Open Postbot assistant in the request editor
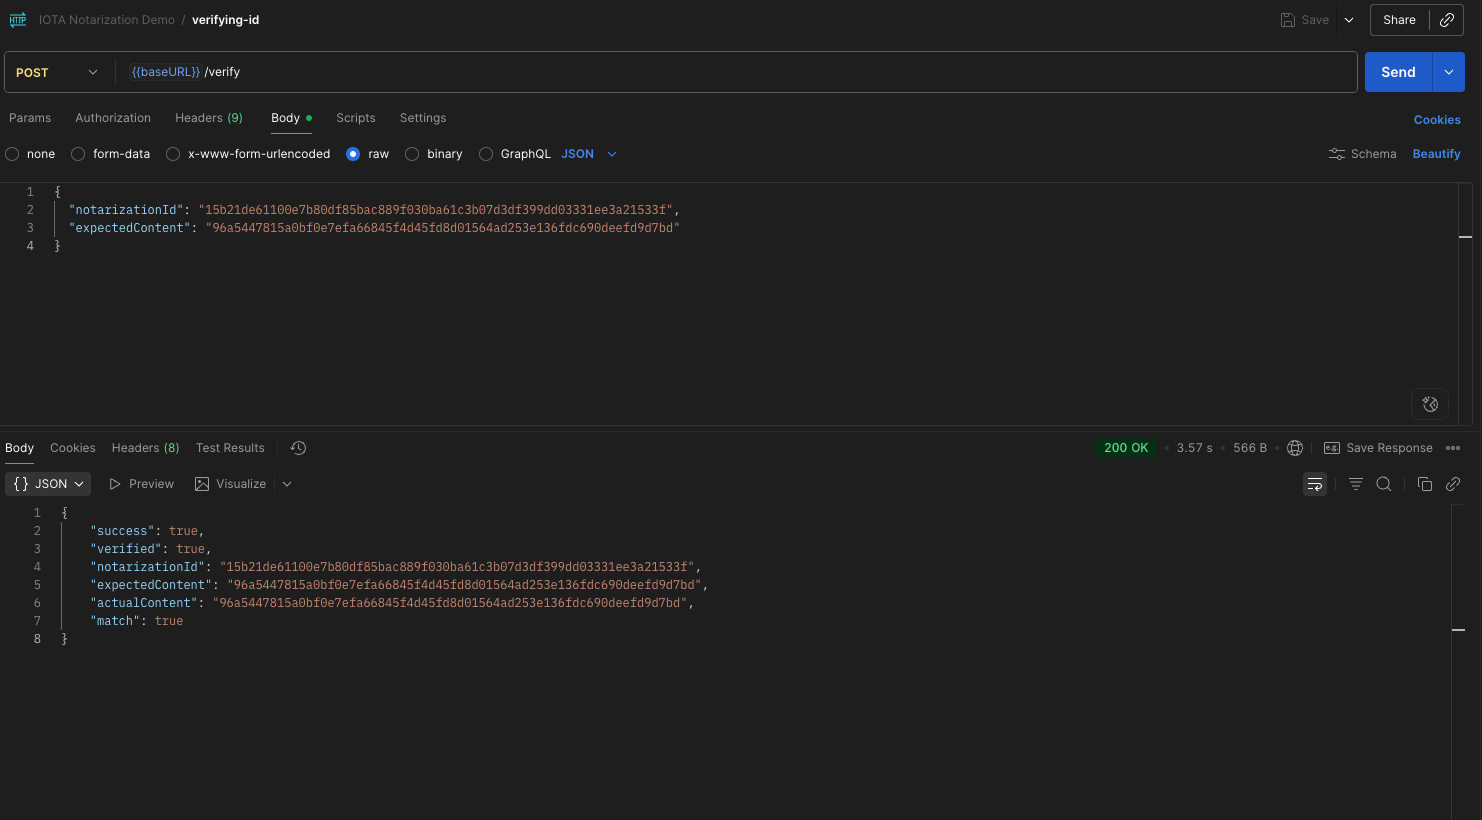The width and height of the screenshot is (1482, 820). pyautogui.click(x=1430, y=404)
